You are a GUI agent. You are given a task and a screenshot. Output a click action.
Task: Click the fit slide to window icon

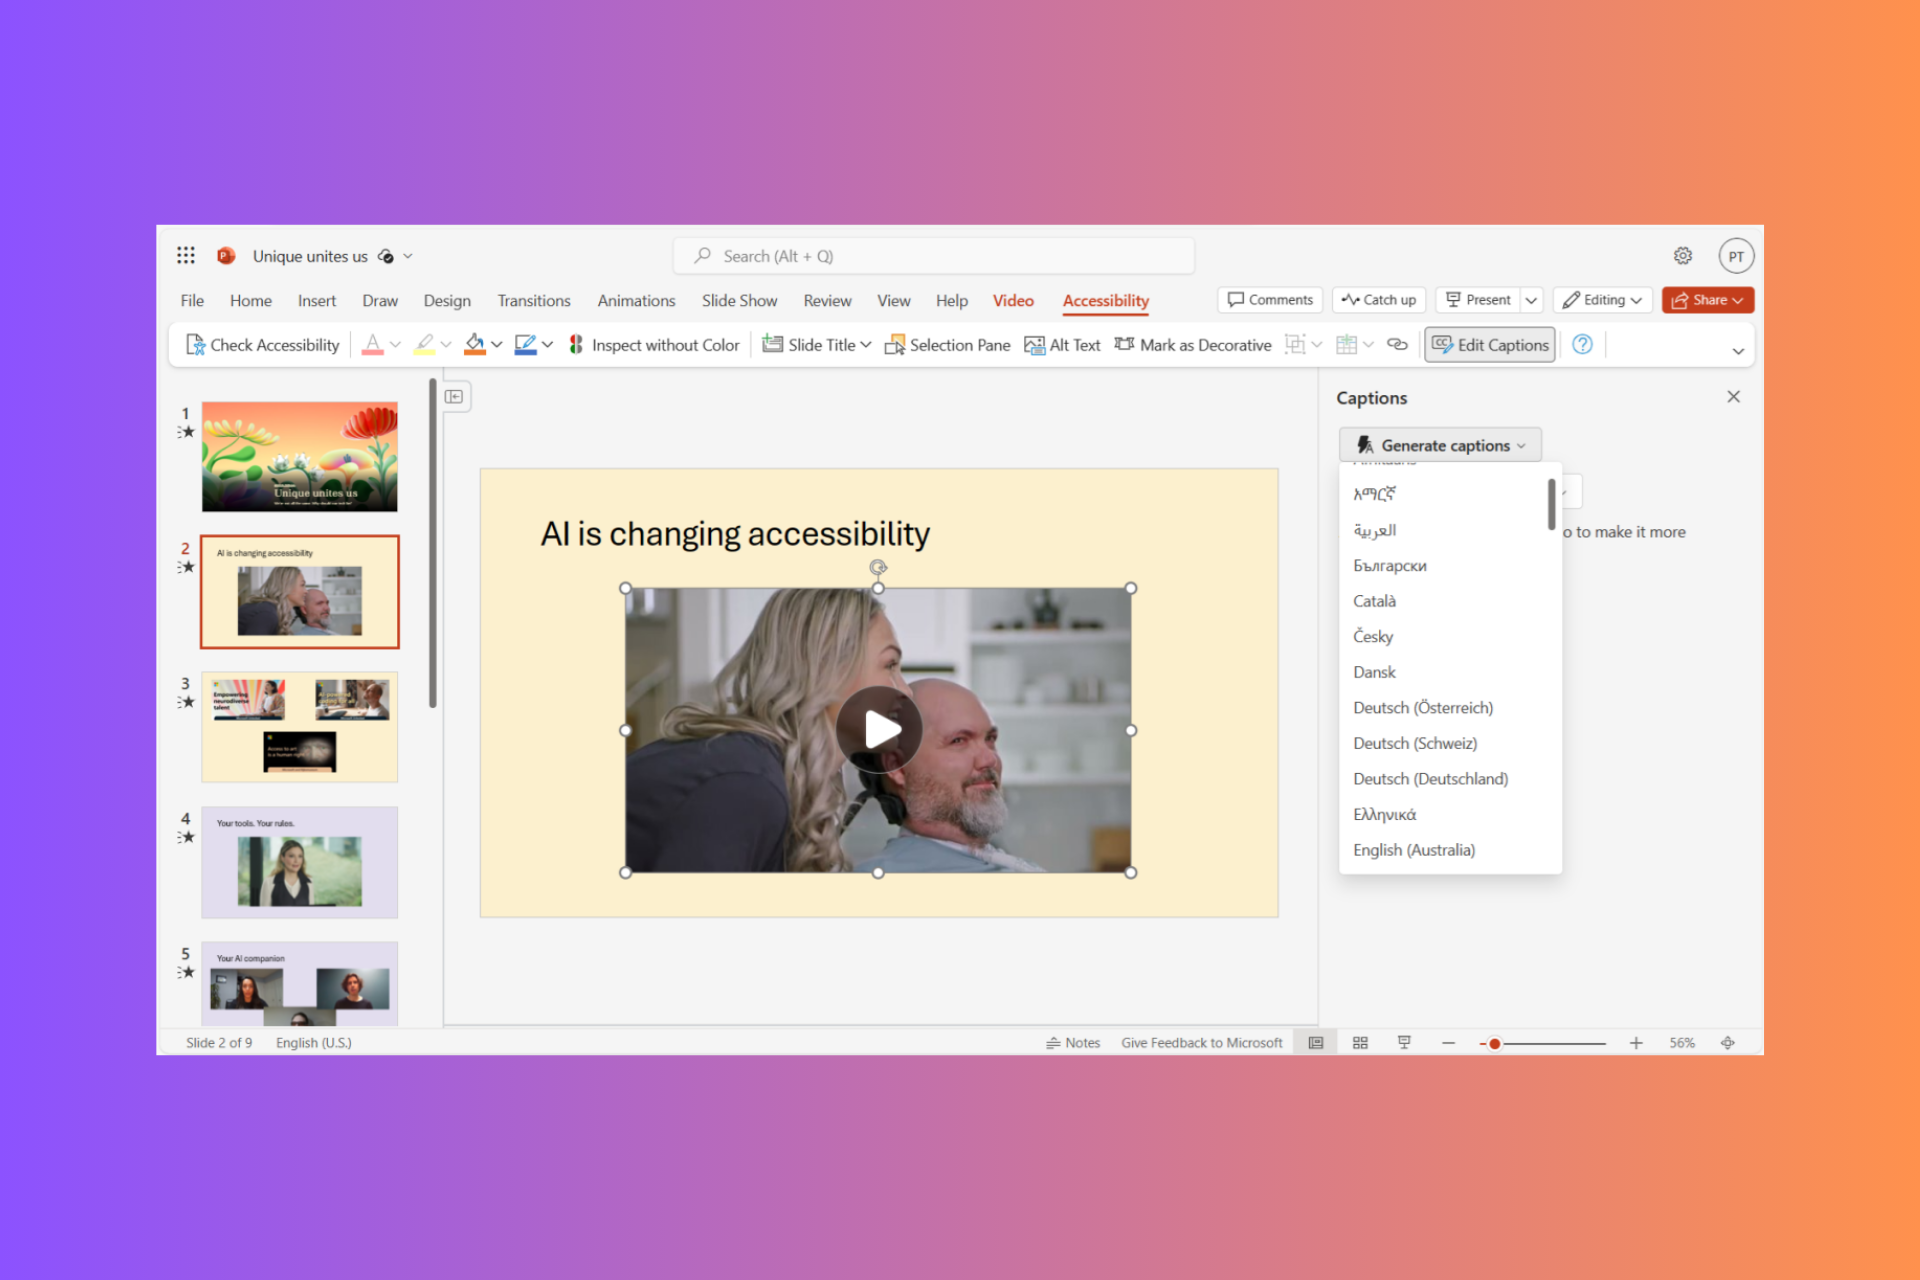pyautogui.click(x=1727, y=1043)
